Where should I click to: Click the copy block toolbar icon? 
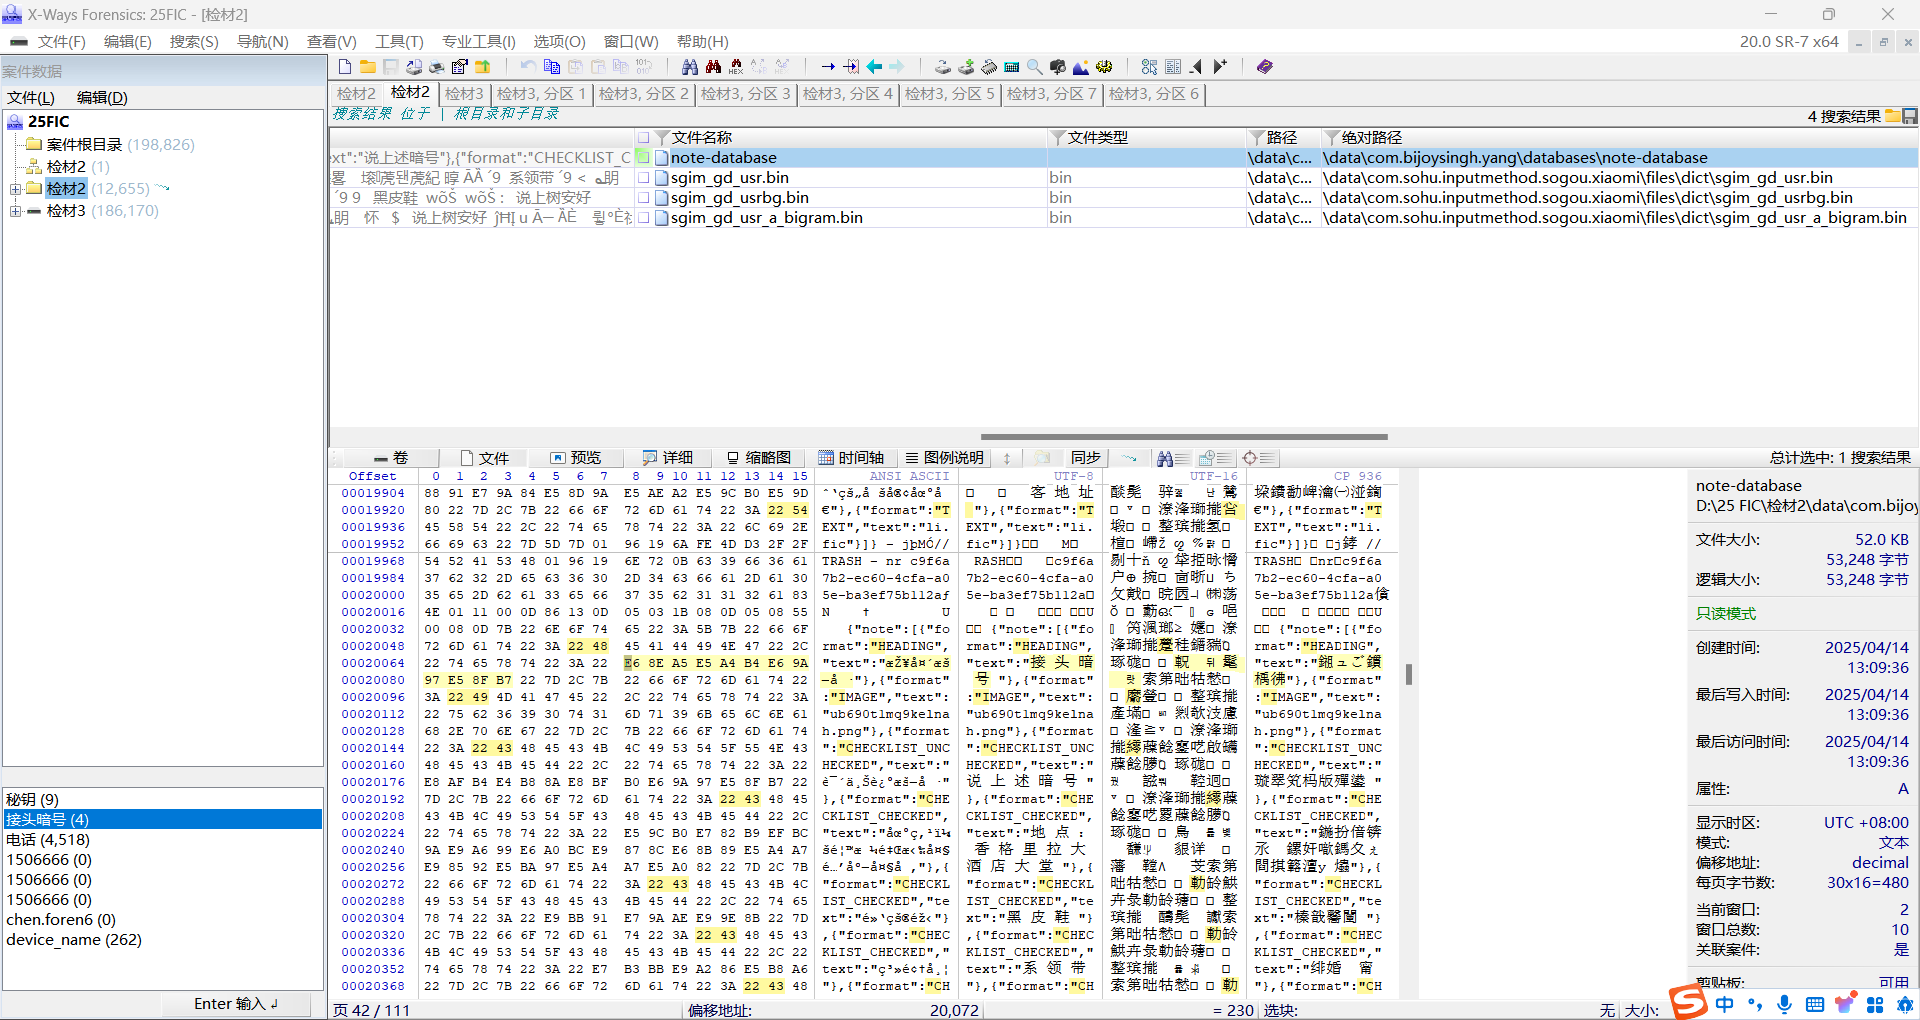click(552, 67)
